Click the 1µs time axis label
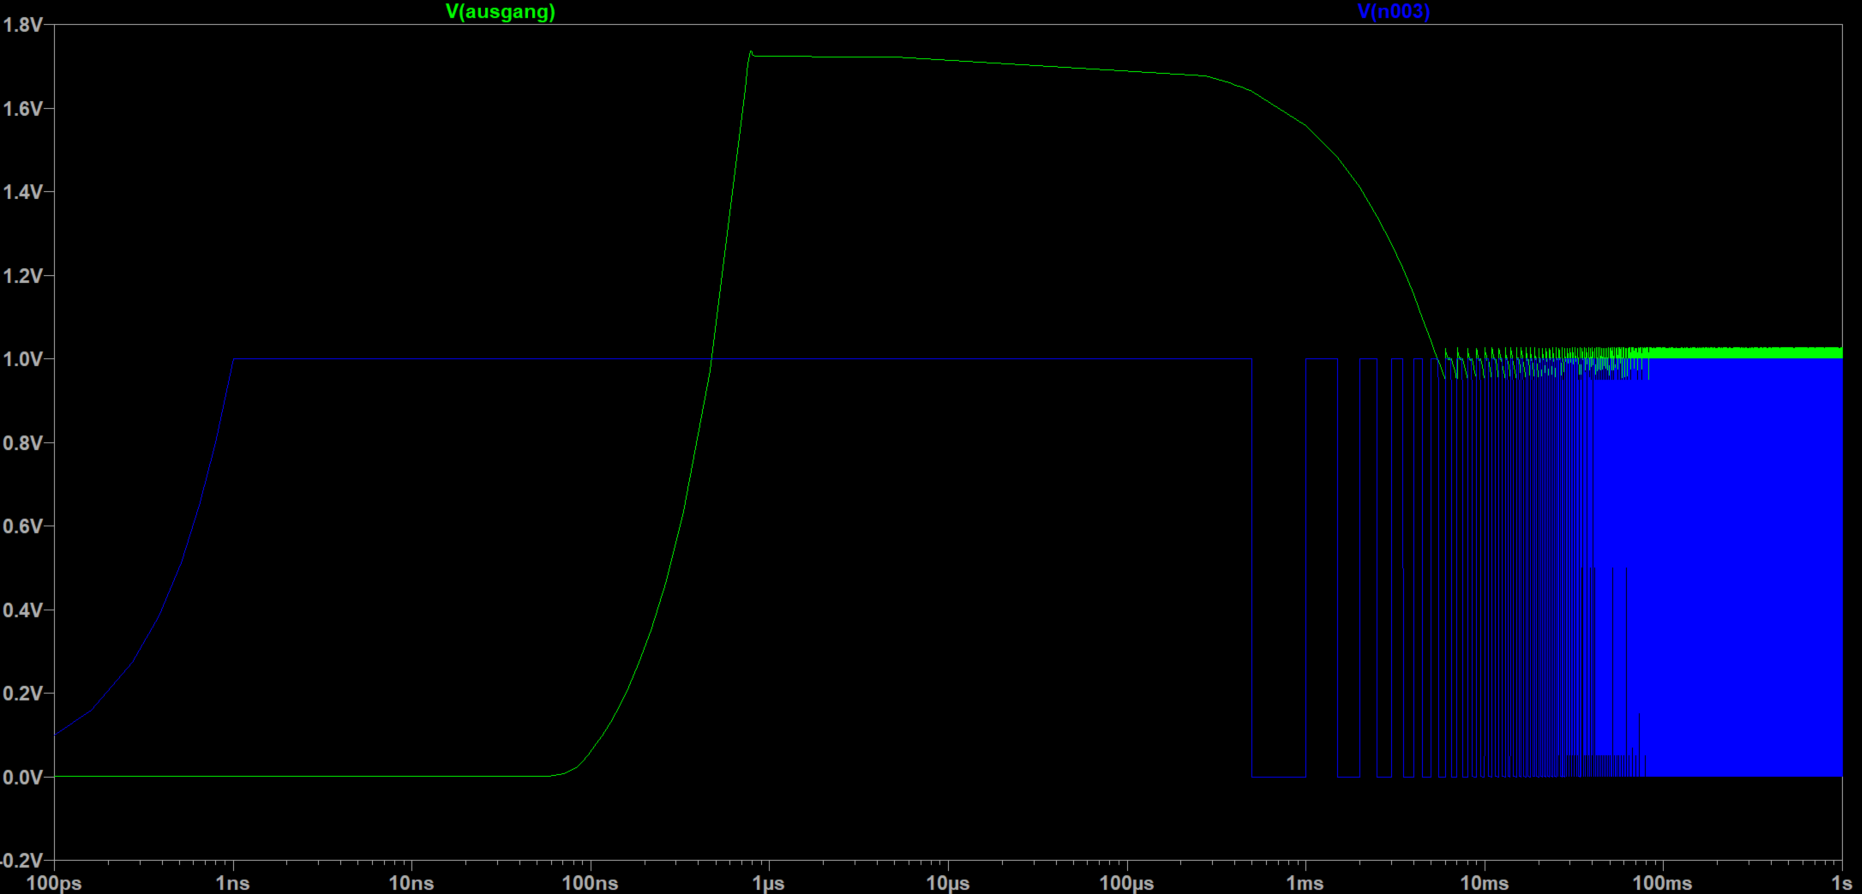 coord(768,883)
